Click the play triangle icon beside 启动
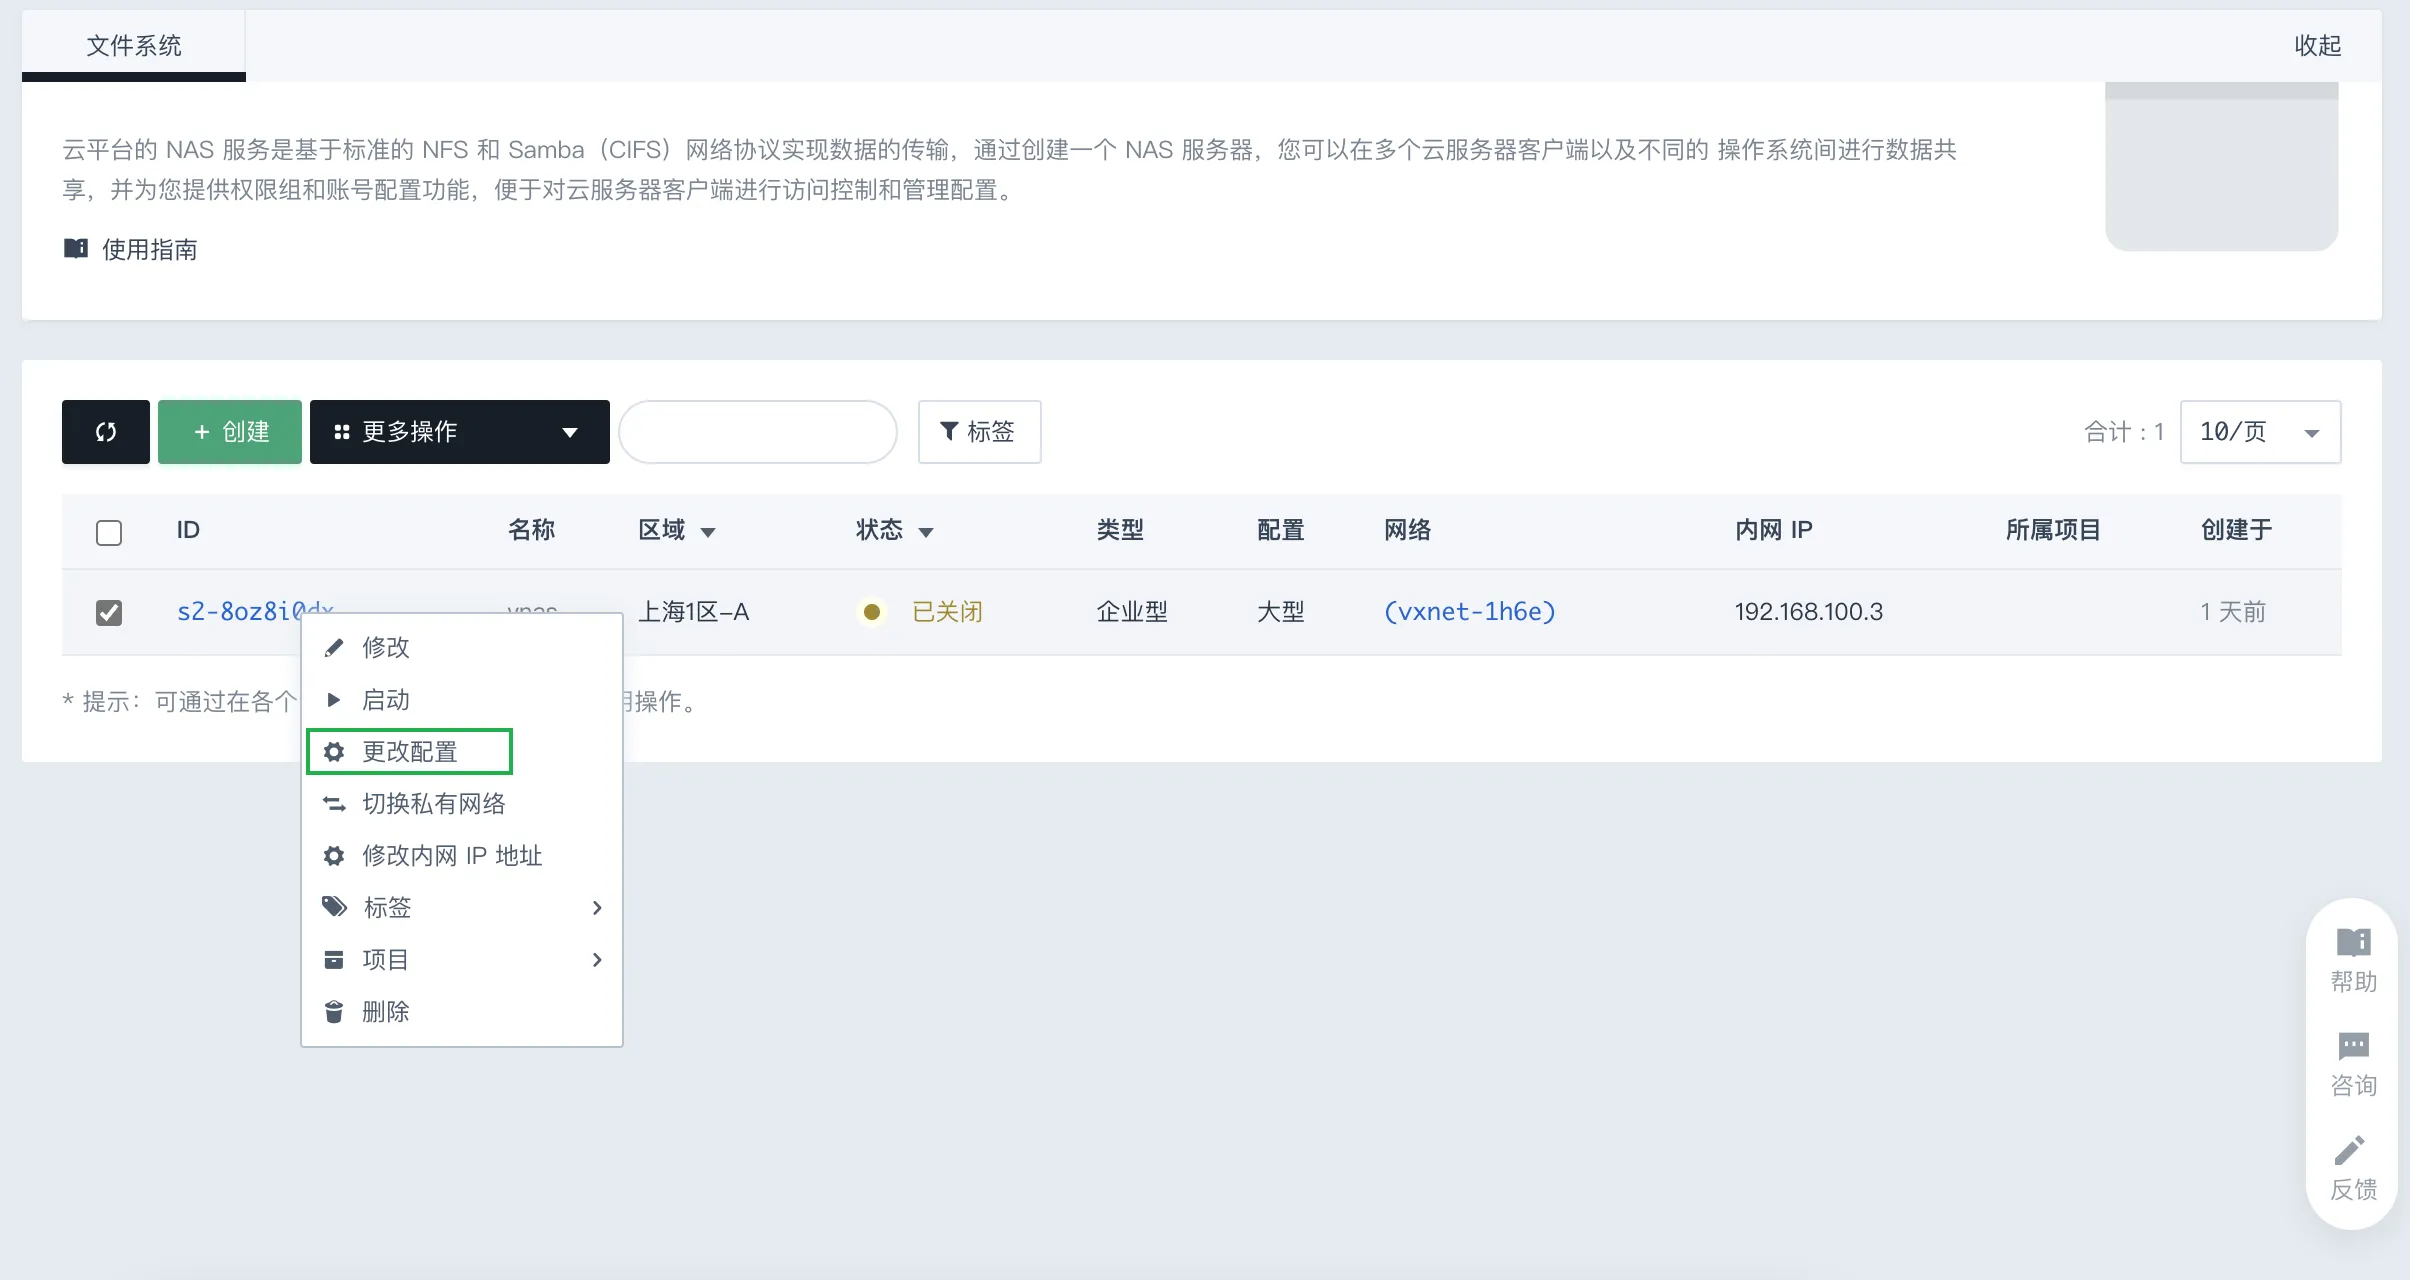 (x=334, y=699)
